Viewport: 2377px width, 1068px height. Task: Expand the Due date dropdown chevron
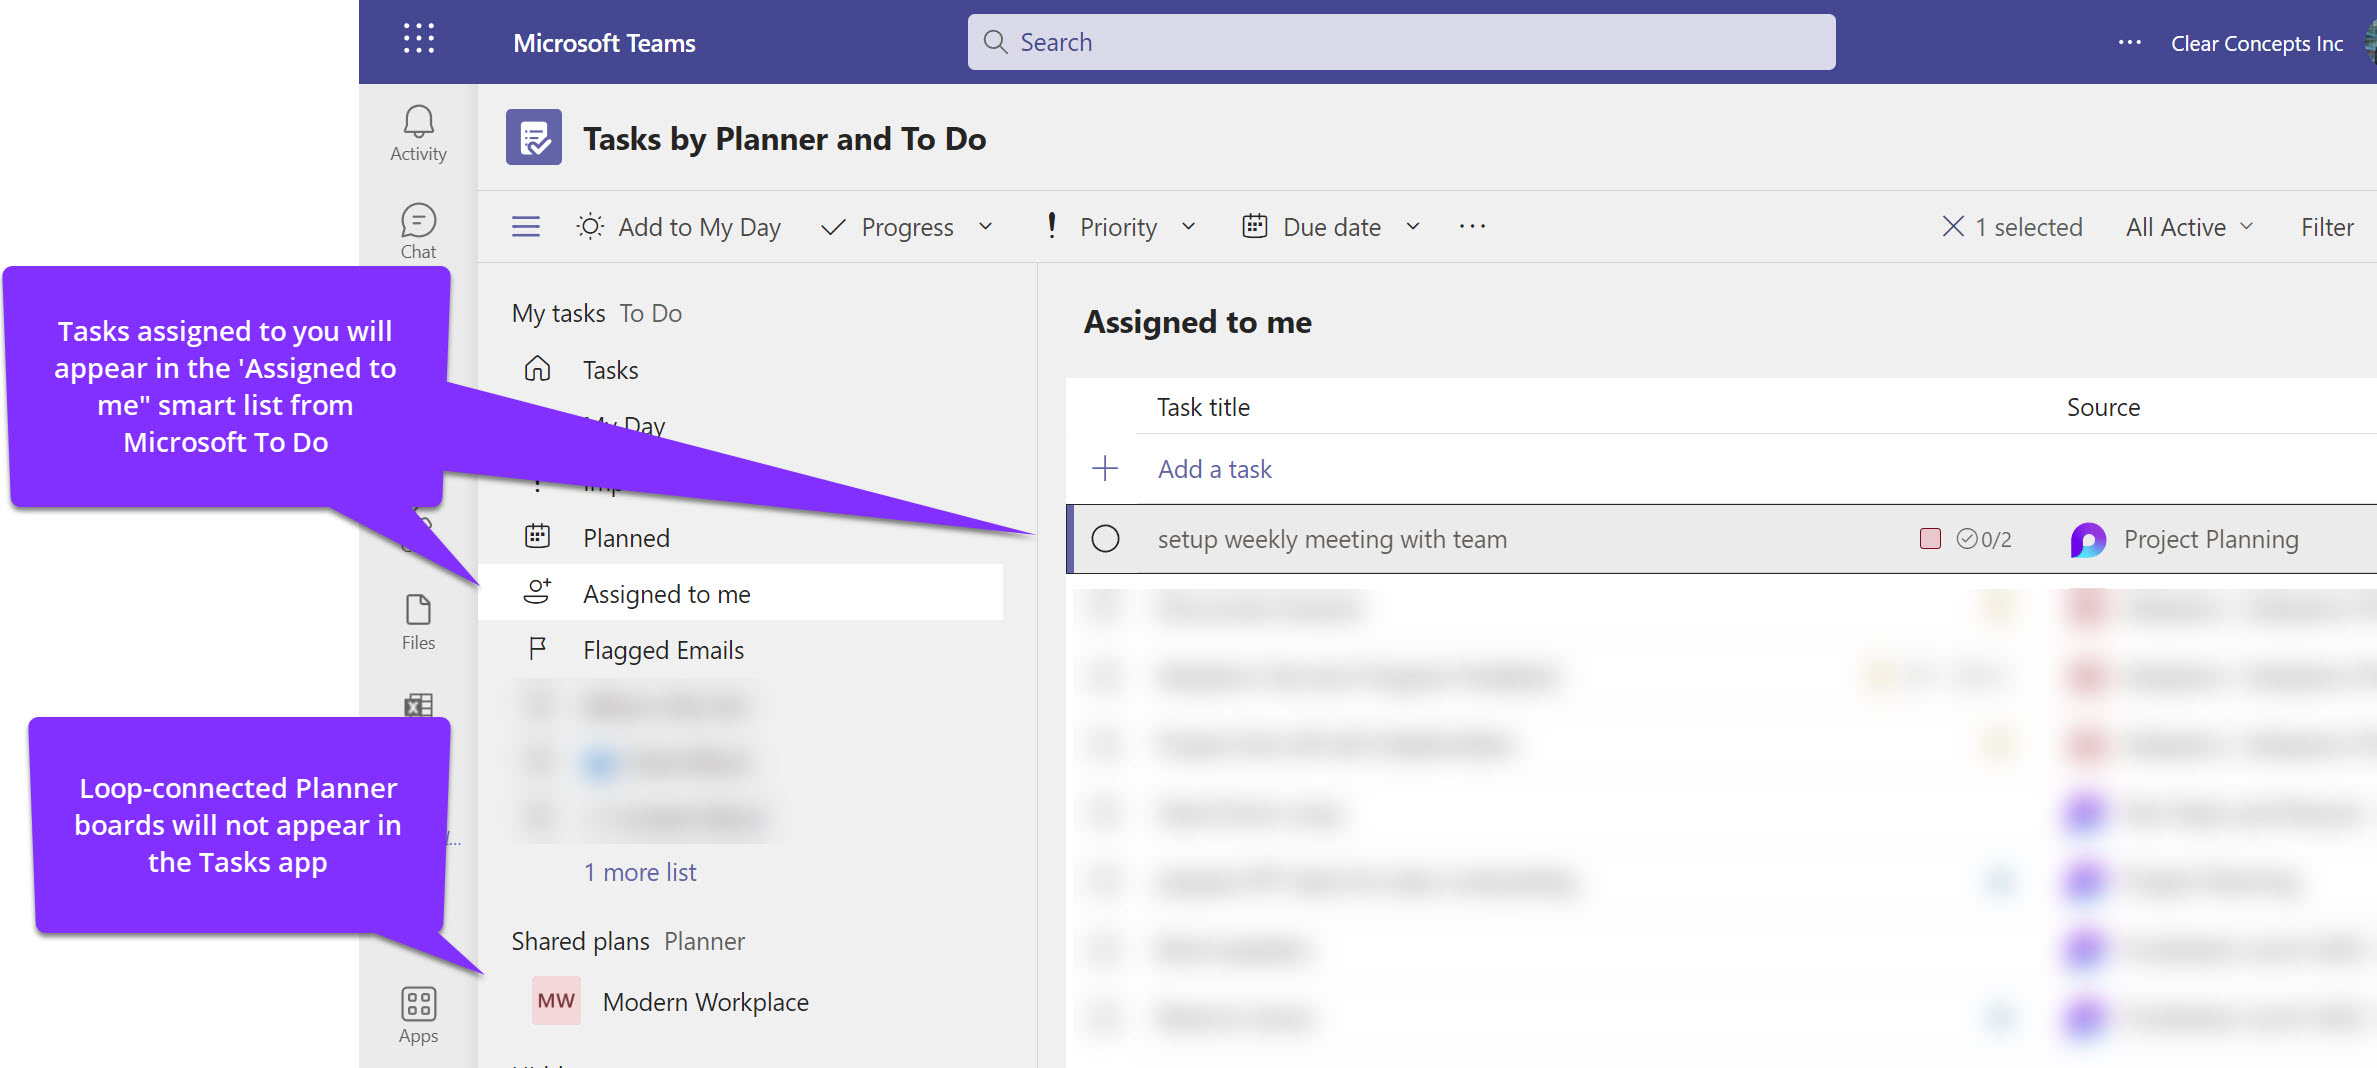[x=1412, y=227]
